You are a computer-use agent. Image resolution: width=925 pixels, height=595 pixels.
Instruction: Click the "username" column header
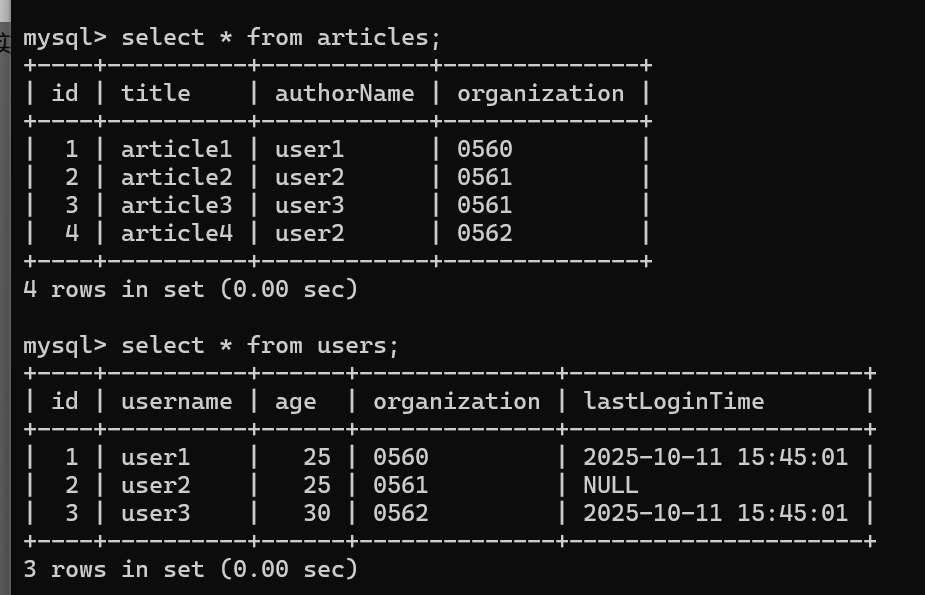click(176, 402)
